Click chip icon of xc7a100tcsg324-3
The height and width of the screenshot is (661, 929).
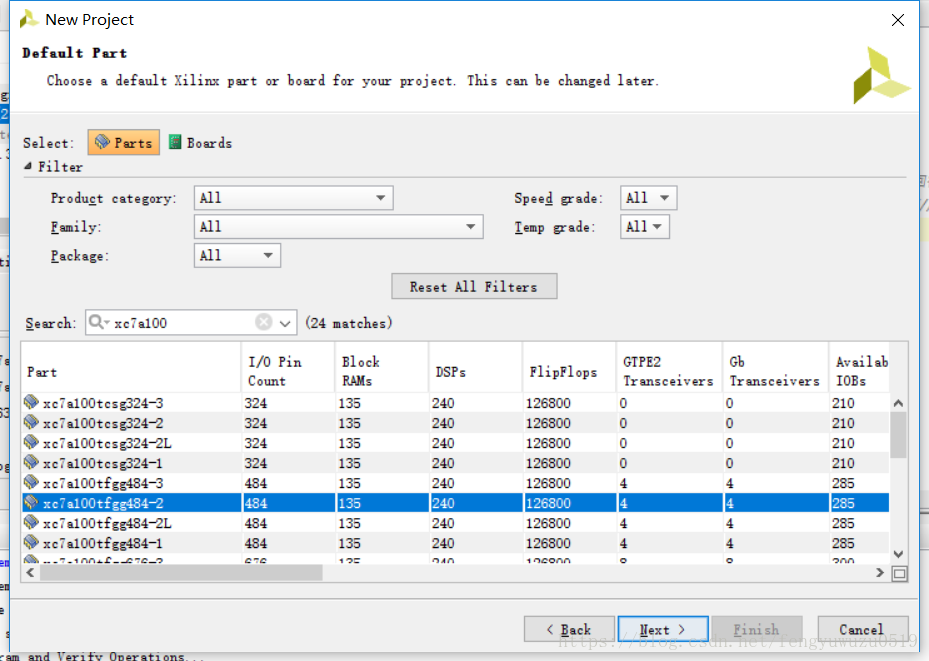tap(31, 402)
